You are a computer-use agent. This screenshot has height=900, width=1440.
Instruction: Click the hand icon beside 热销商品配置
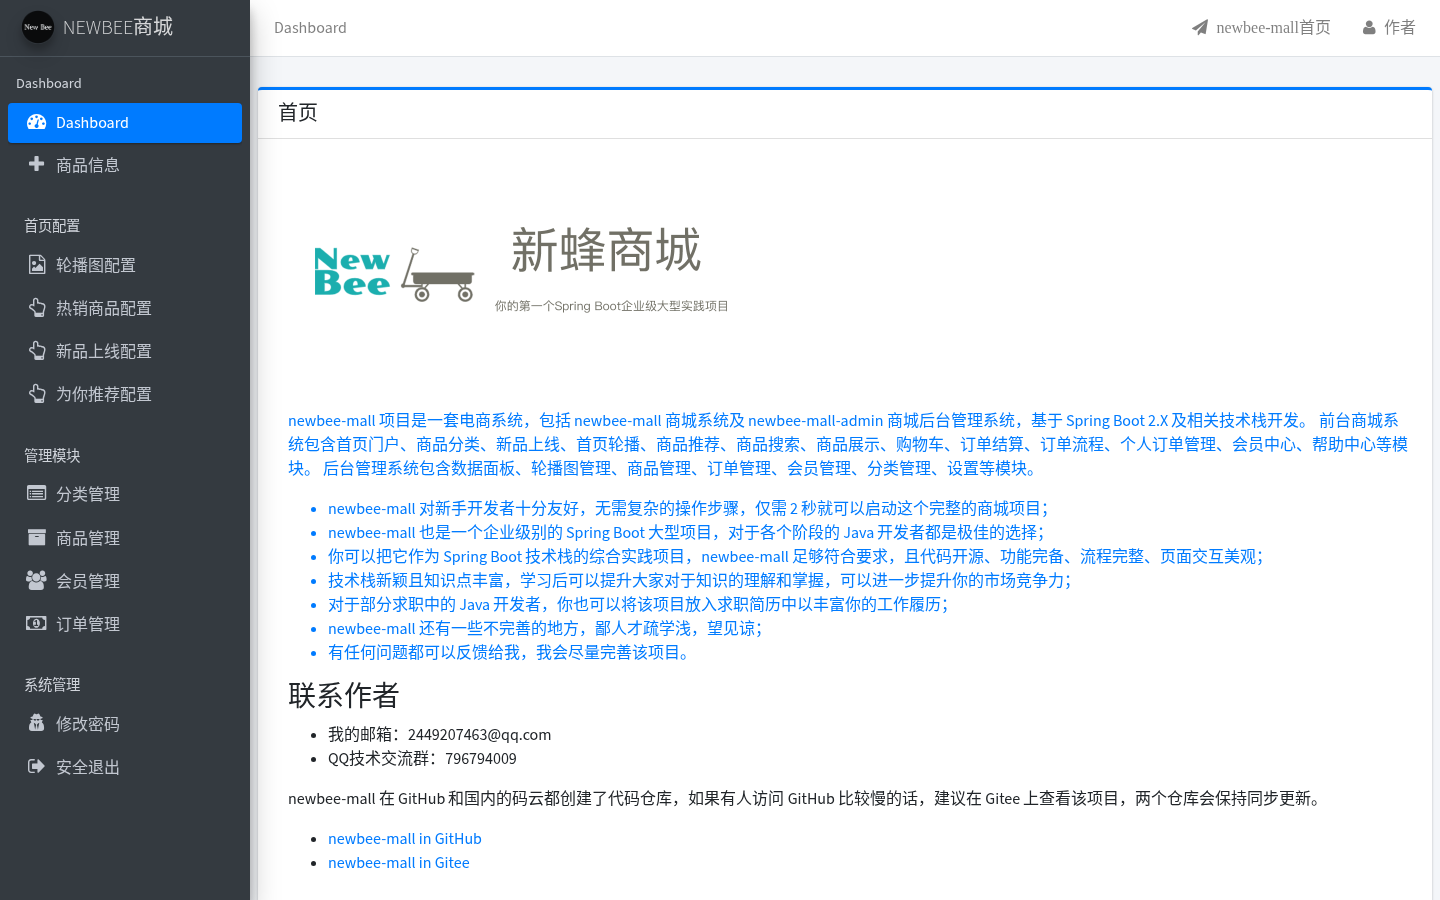[37, 308]
